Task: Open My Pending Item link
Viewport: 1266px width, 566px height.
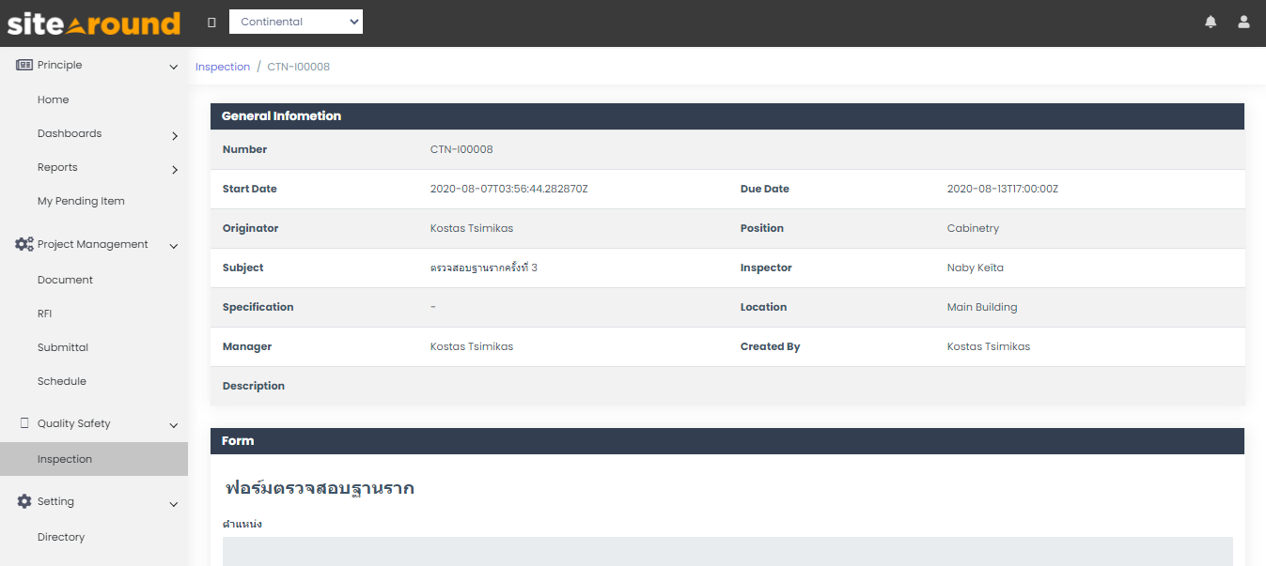Action: (x=81, y=201)
